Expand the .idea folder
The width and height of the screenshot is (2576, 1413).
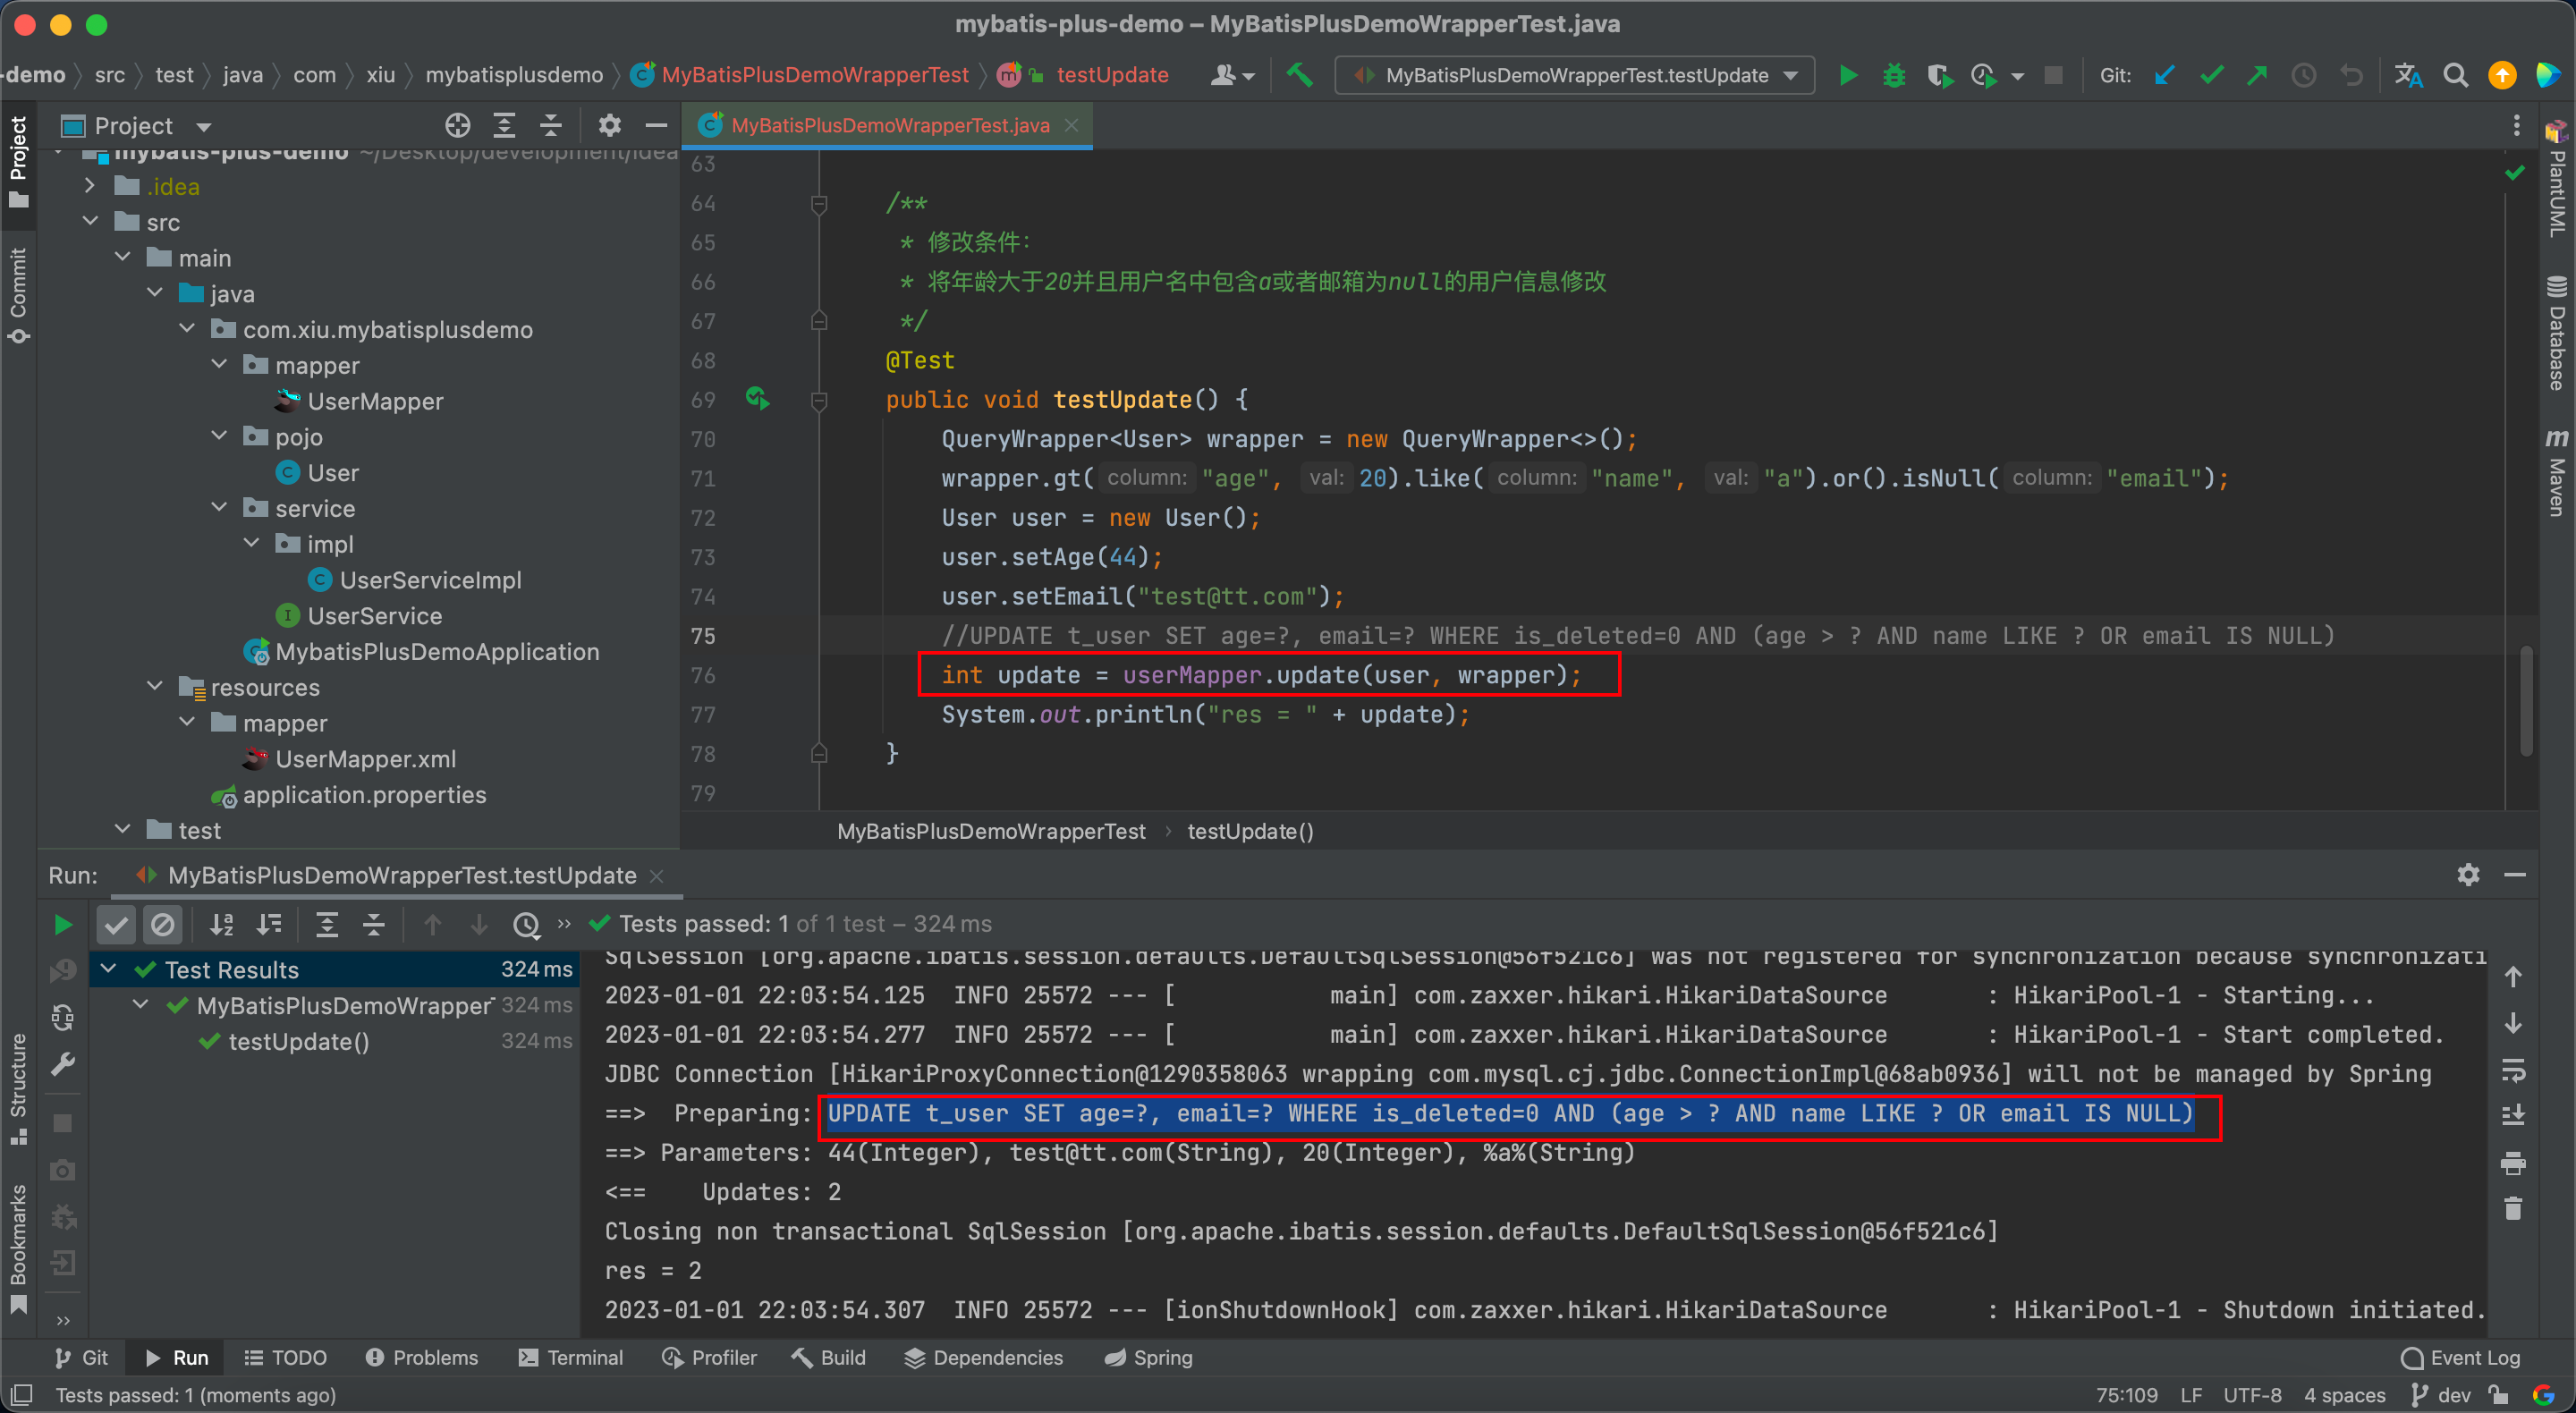tap(89, 186)
